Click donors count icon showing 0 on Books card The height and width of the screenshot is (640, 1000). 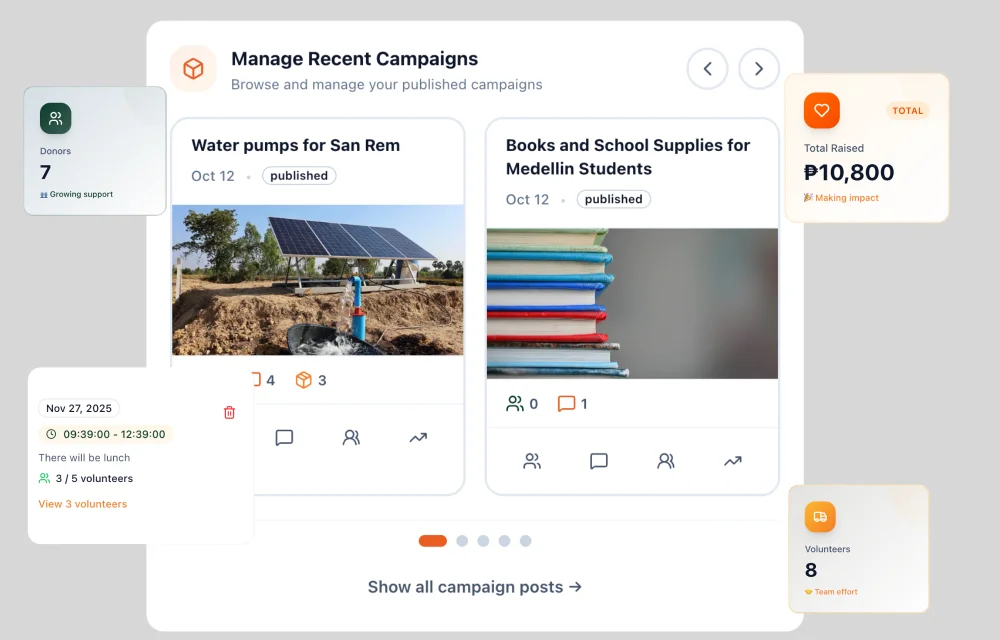515,404
